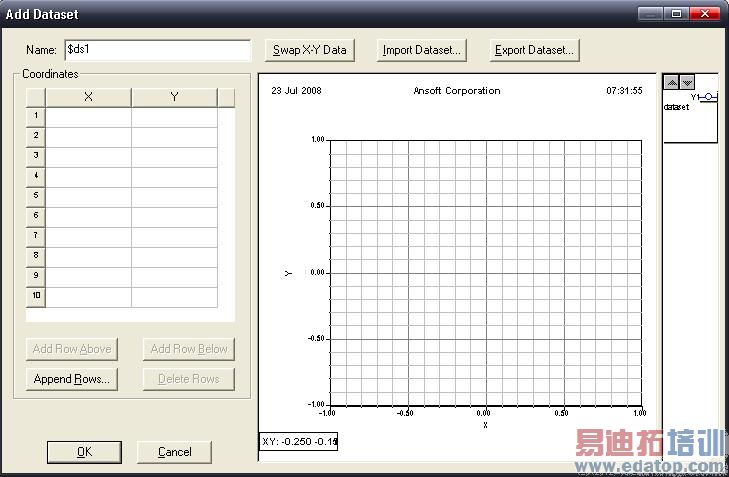
Task: Select row header 10
Action: (36, 297)
